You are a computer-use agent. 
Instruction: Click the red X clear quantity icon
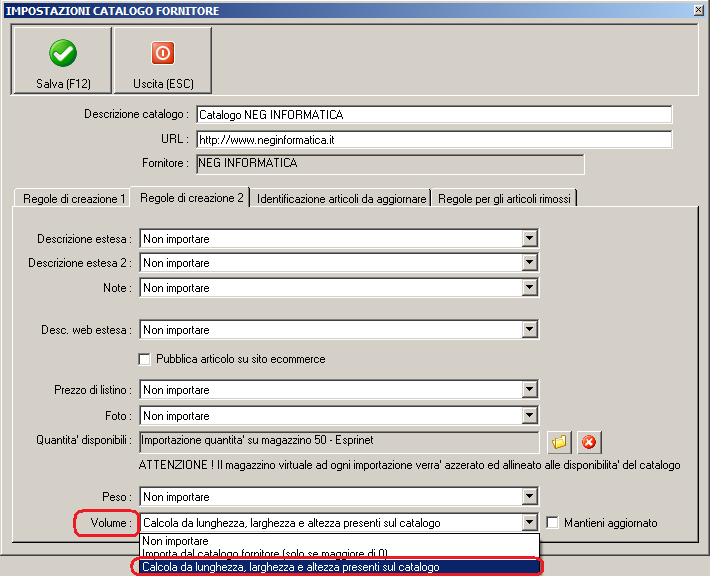pyautogui.click(x=589, y=442)
